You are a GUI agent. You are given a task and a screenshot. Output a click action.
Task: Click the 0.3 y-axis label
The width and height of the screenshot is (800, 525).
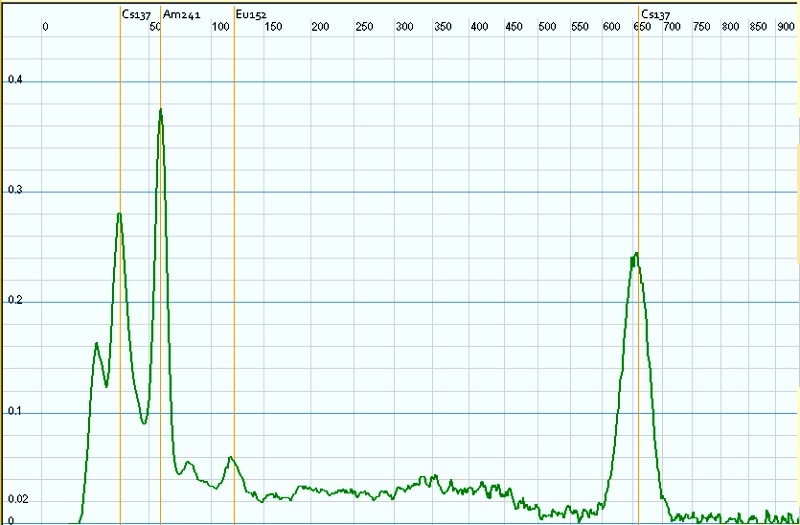[x=14, y=190]
